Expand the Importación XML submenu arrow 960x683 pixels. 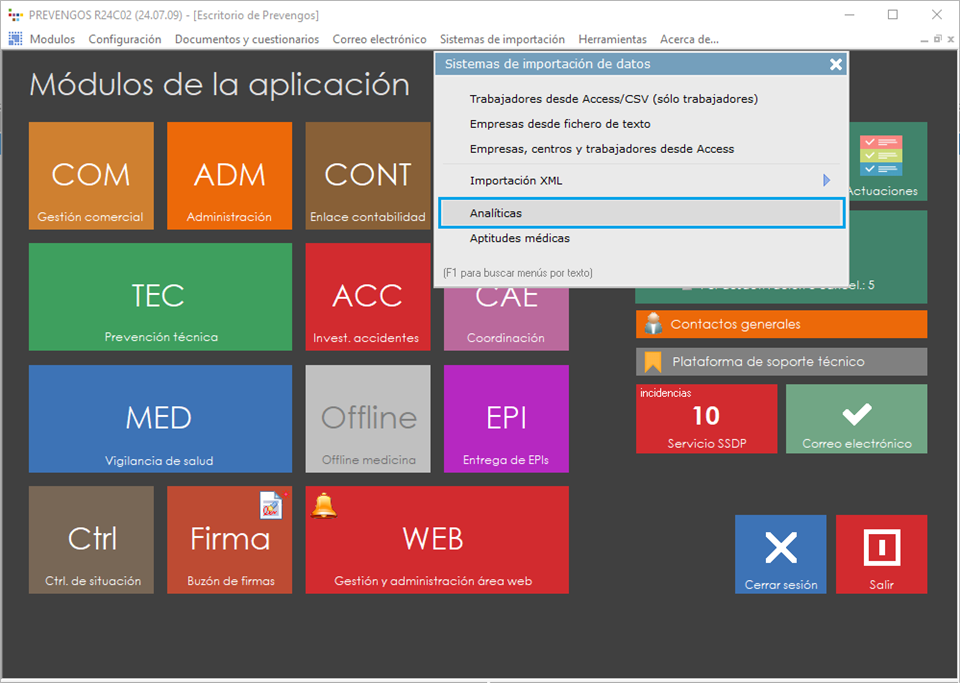coord(826,181)
